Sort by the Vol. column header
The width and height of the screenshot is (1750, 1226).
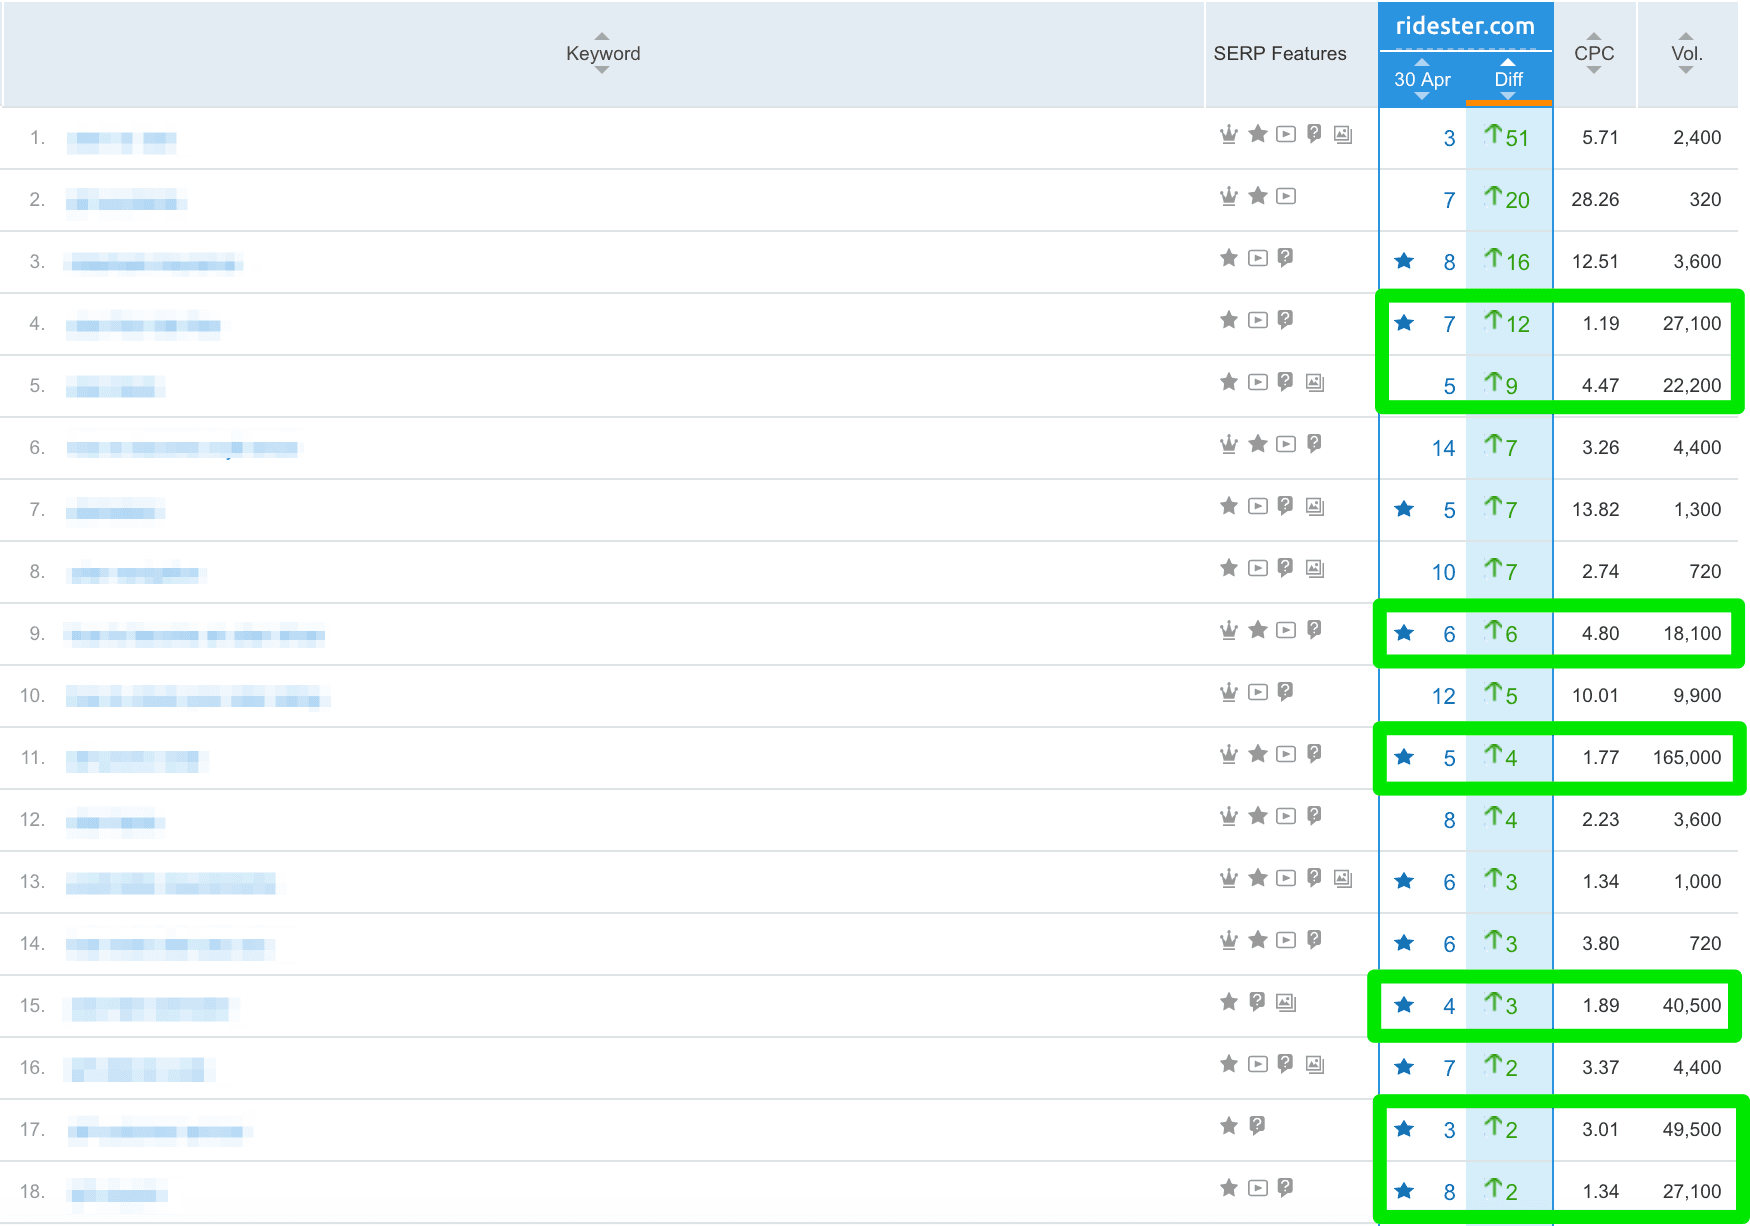(1686, 53)
